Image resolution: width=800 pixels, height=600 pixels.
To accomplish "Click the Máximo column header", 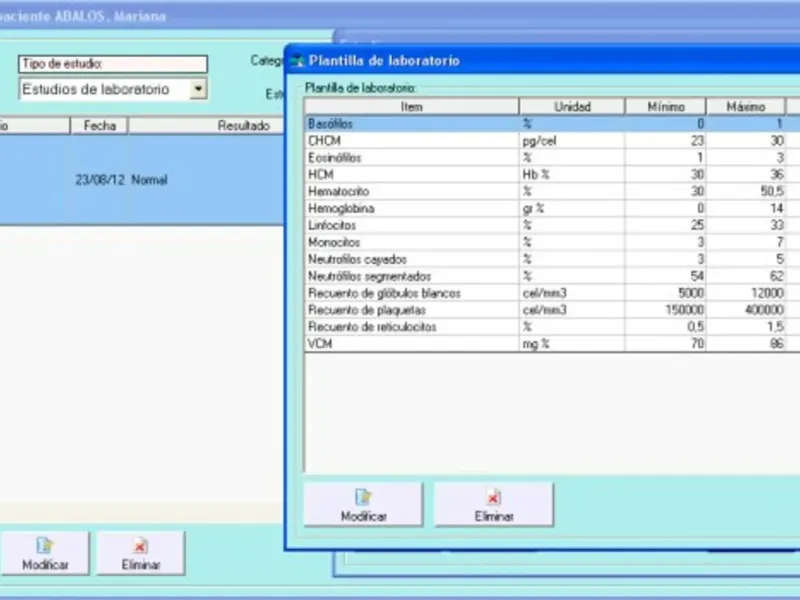I will point(745,107).
